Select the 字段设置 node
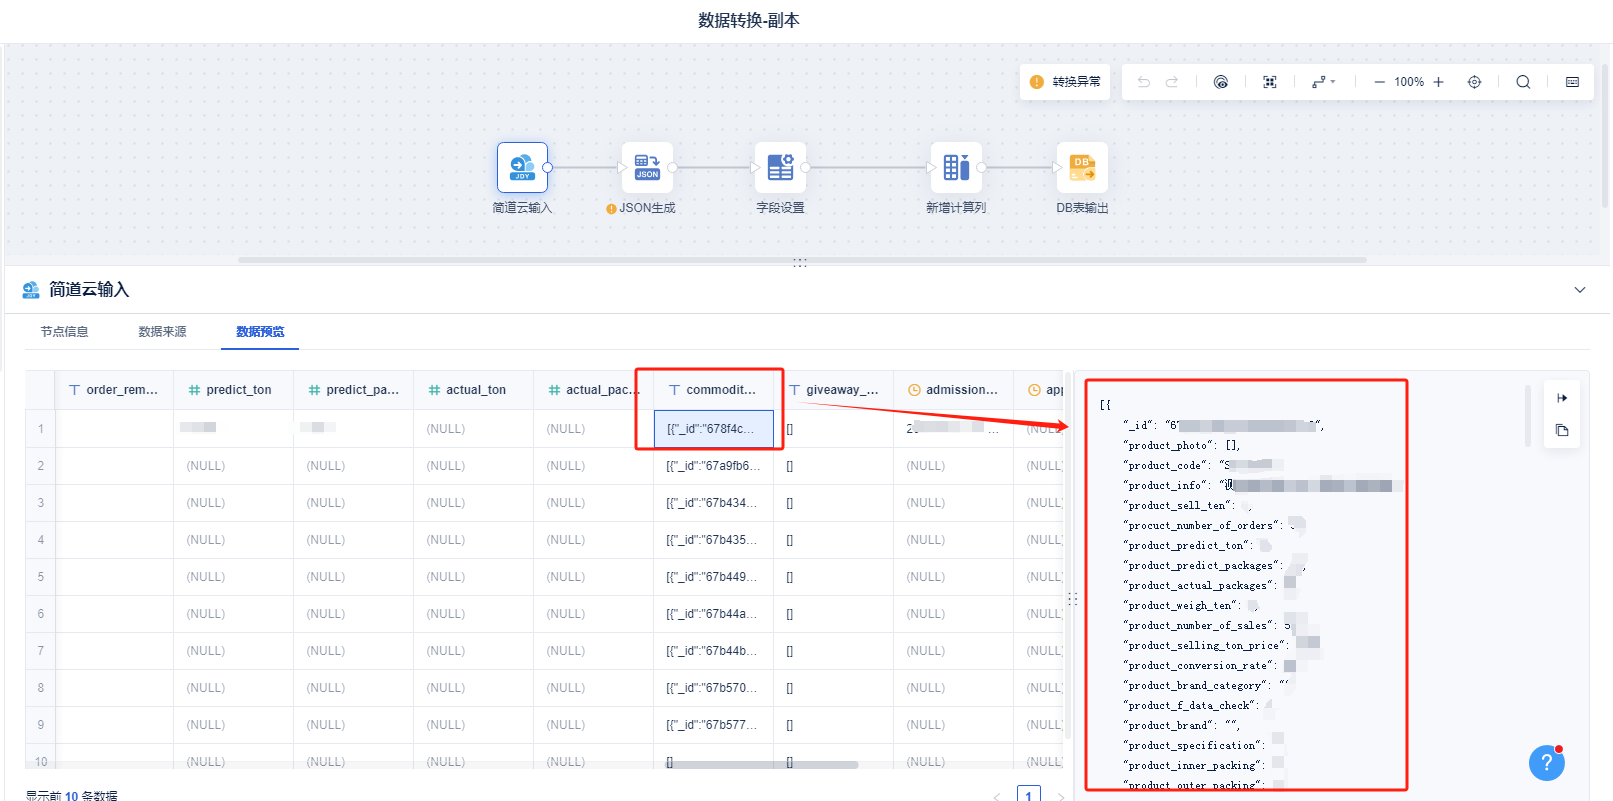The width and height of the screenshot is (1613, 801). click(x=780, y=167)
